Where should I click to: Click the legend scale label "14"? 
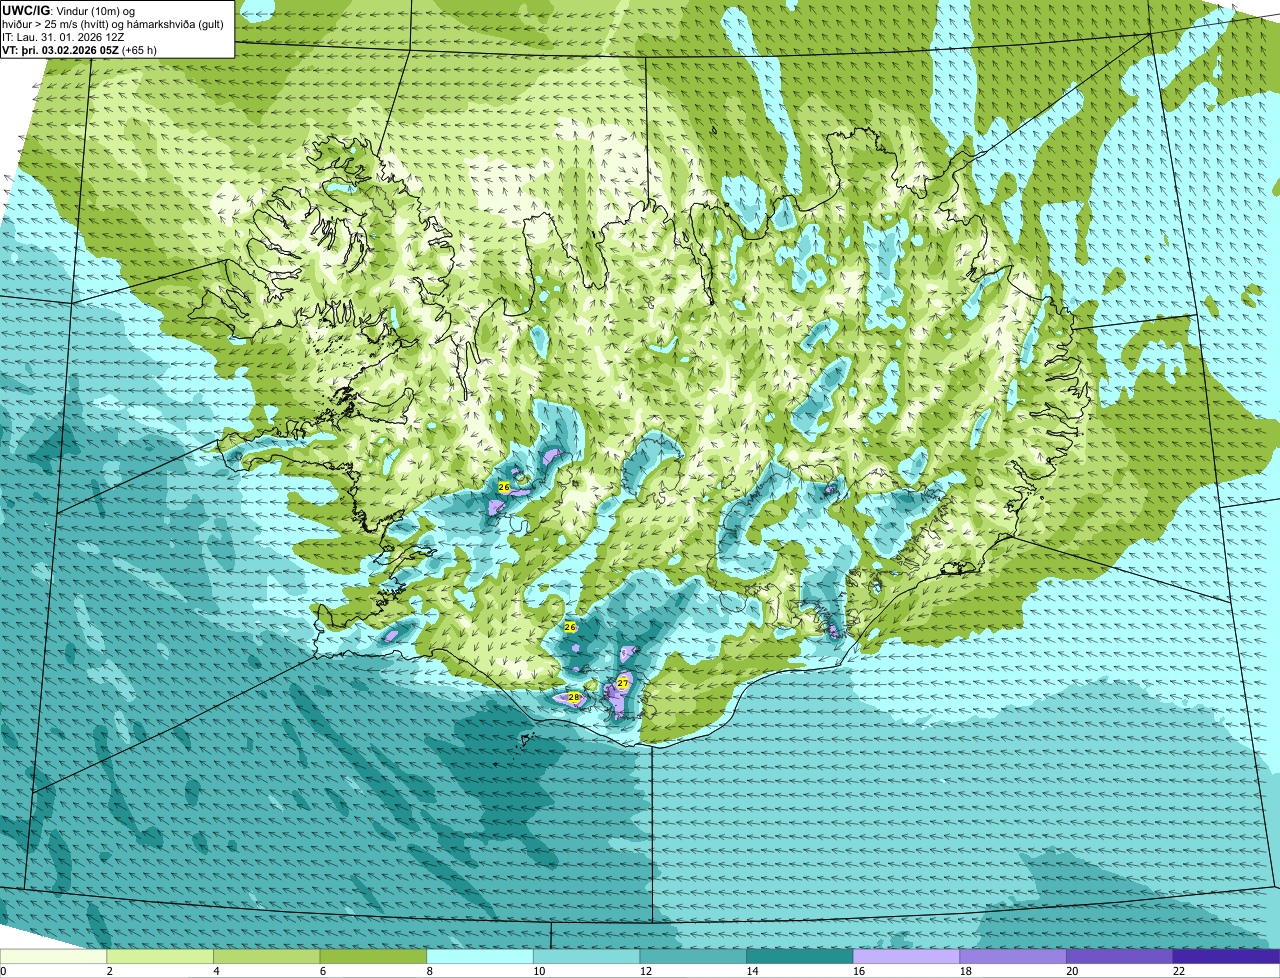coord(752,971)
